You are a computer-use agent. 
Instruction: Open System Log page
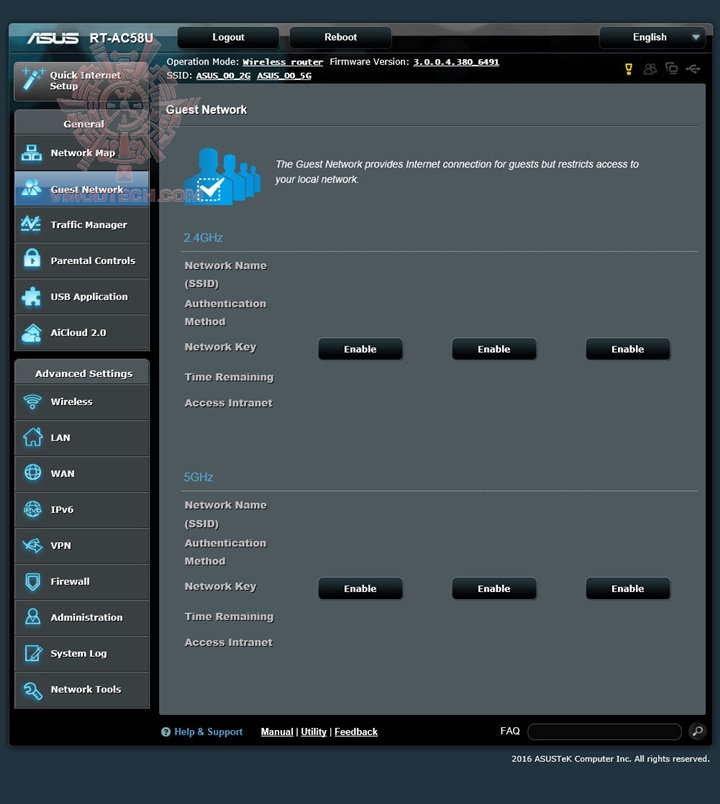[82, 653]
